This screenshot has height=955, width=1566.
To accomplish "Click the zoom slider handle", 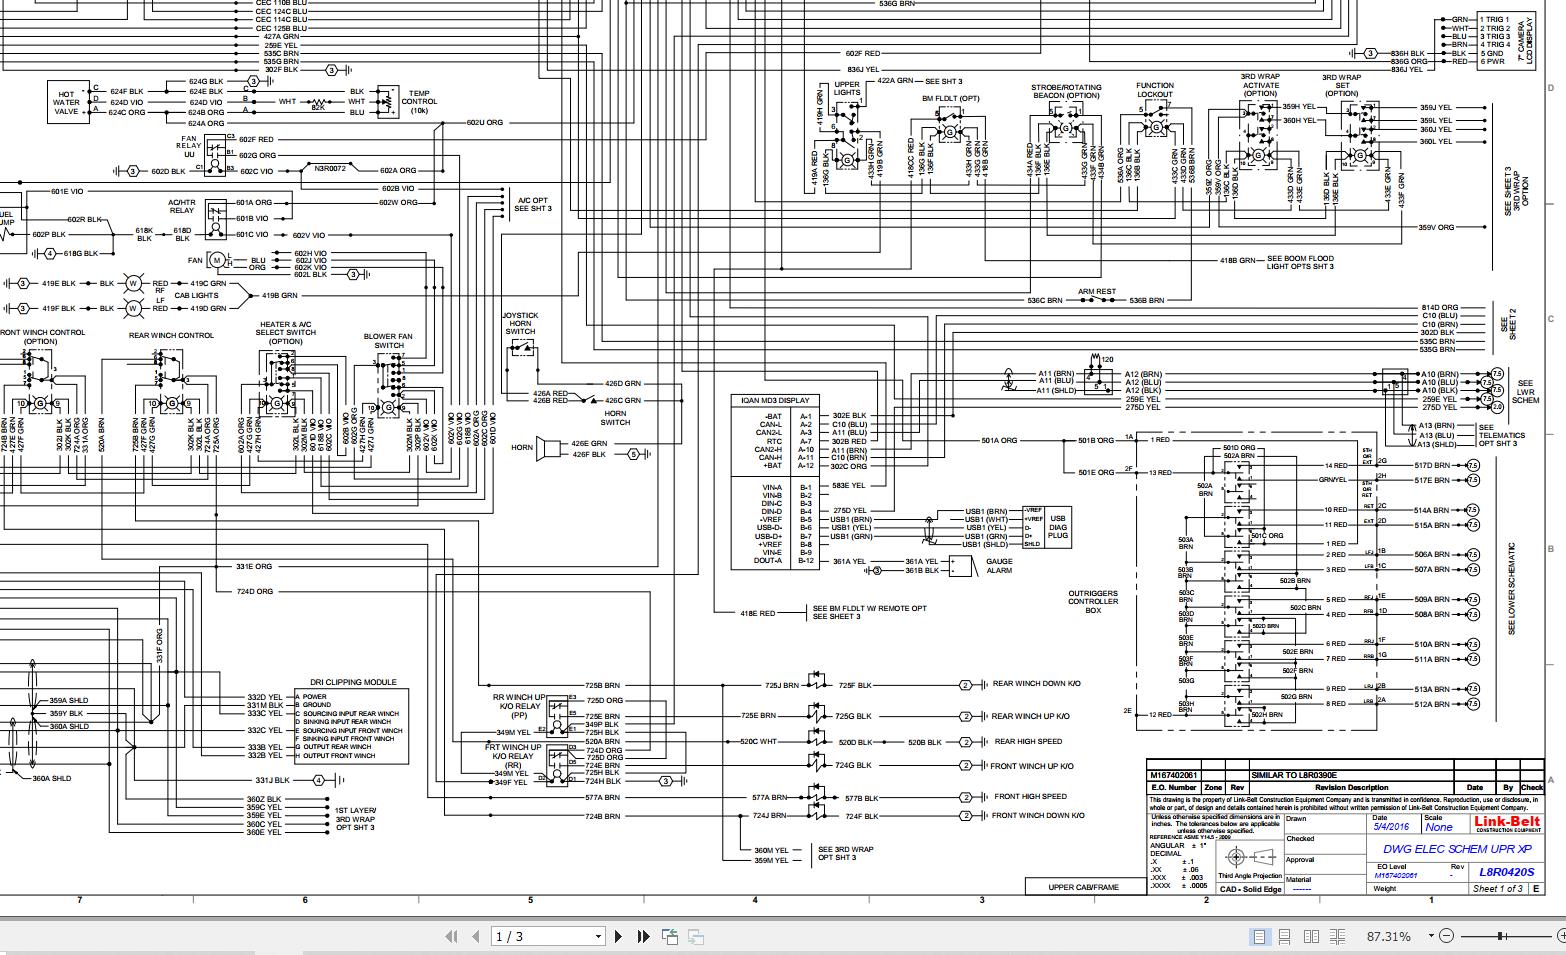I will [x=1501, y=936].
